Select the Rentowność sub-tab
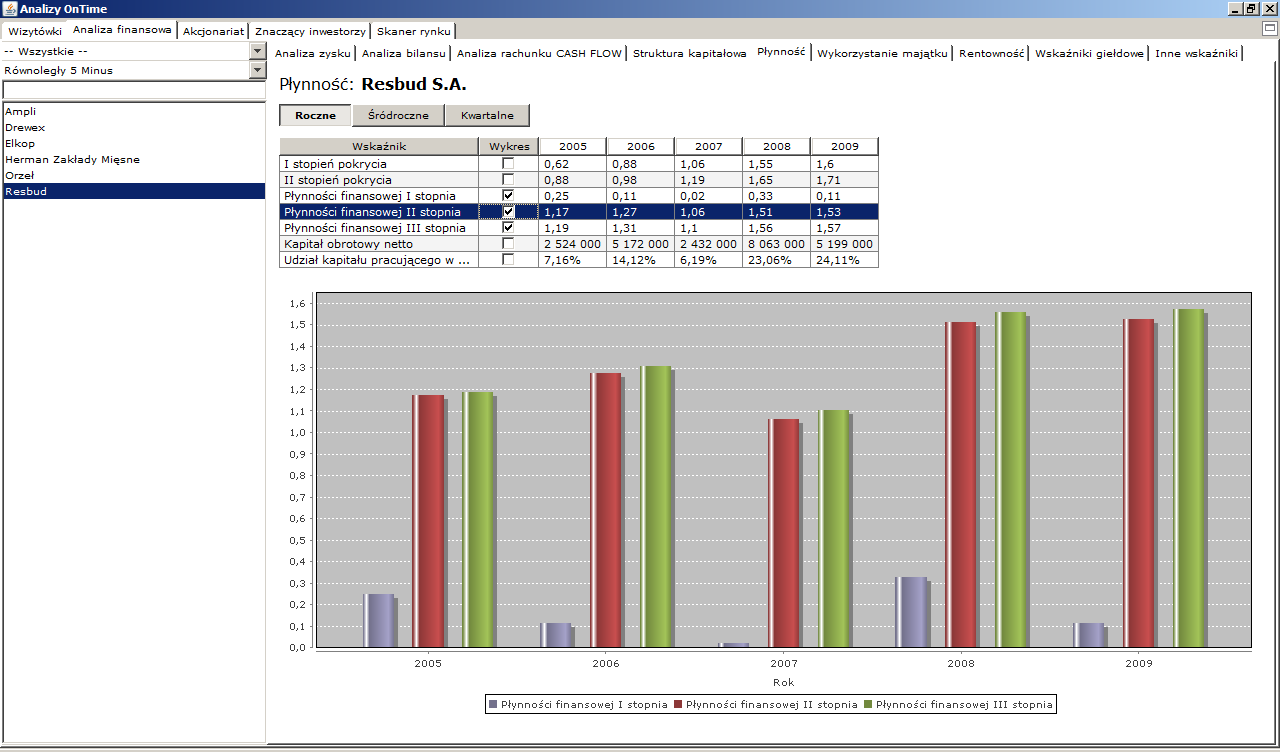 [991, 53]
